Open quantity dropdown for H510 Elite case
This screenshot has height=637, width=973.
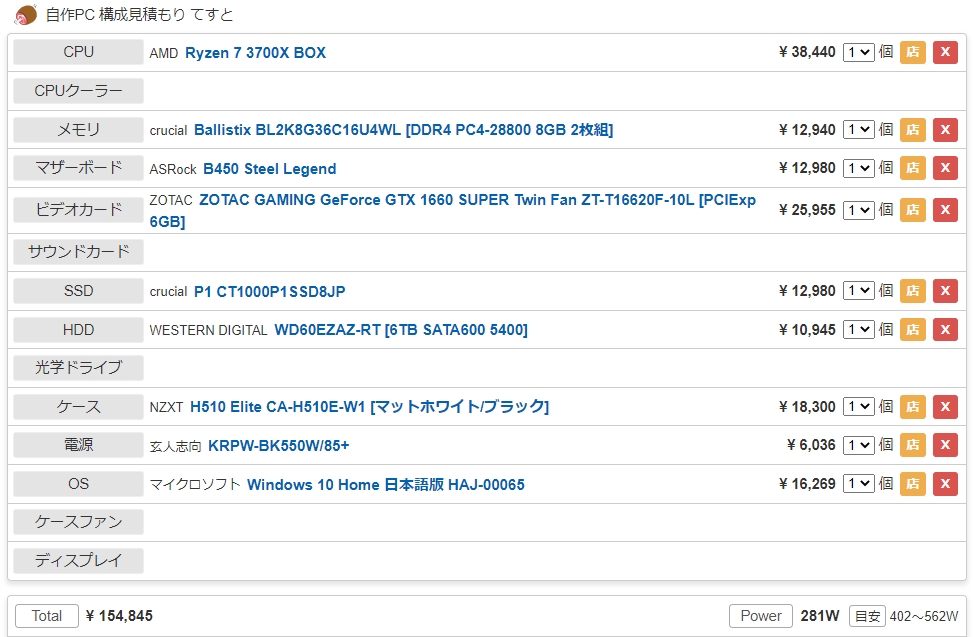click(858, 406)
